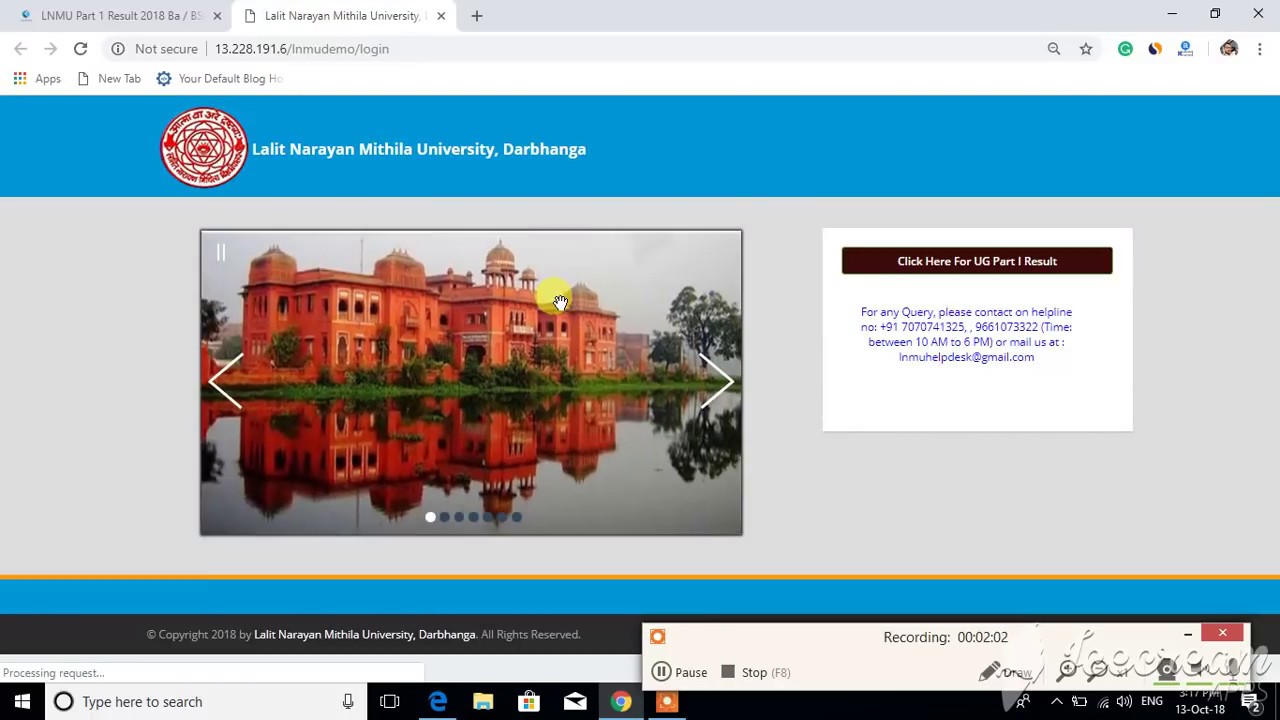Pause the image slideshow
The width and height of the screenshot is (1280, 720).
221,252
